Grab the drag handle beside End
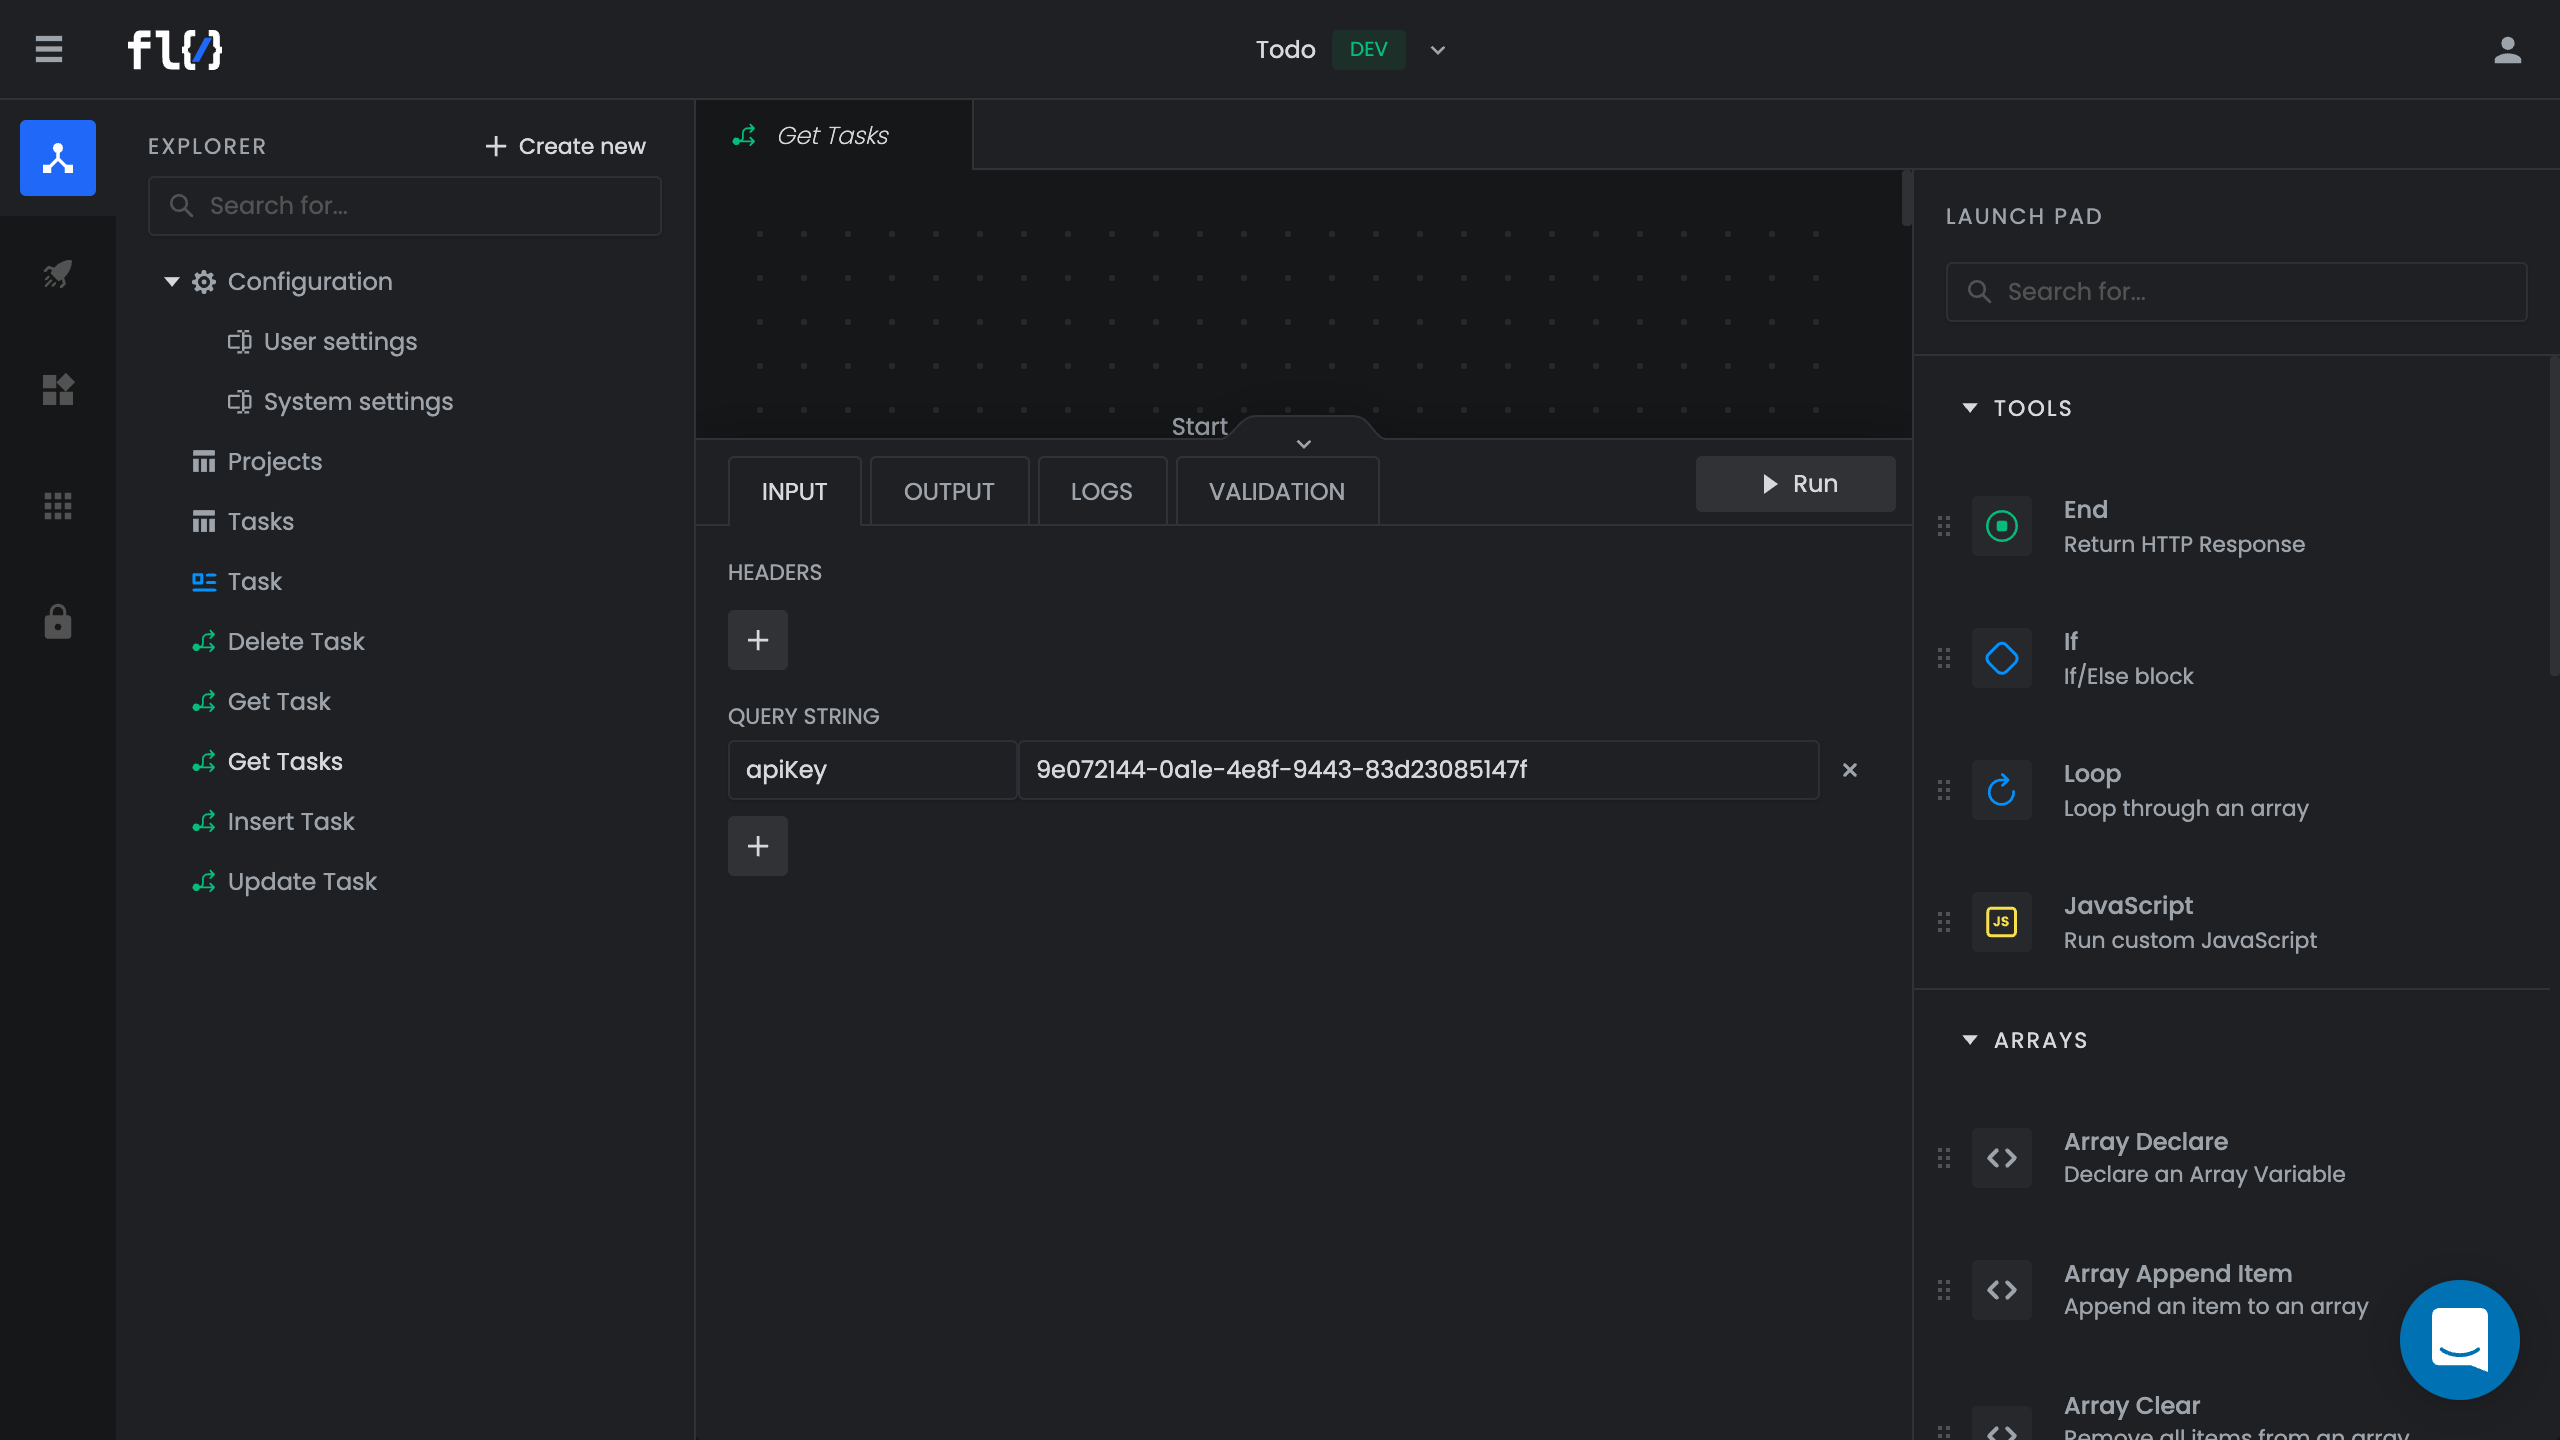 coord(1944,526)
